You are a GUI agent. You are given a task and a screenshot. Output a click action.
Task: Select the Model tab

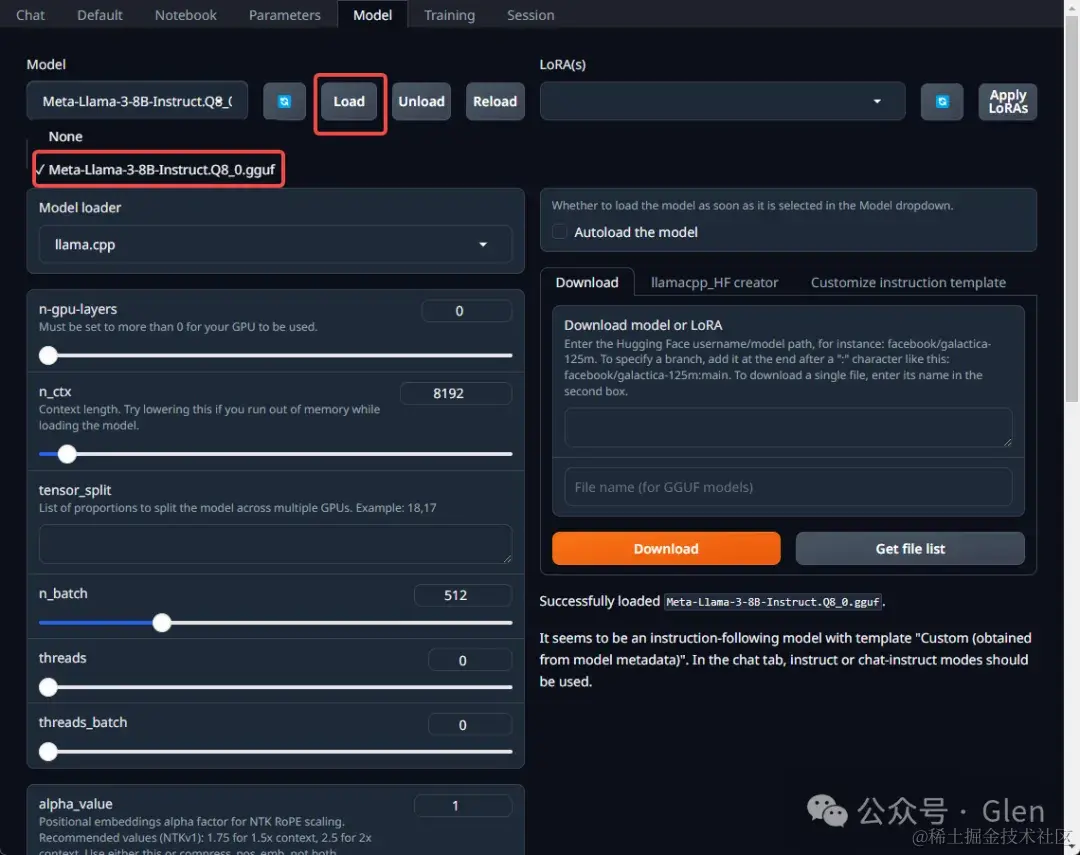(373, 14)
